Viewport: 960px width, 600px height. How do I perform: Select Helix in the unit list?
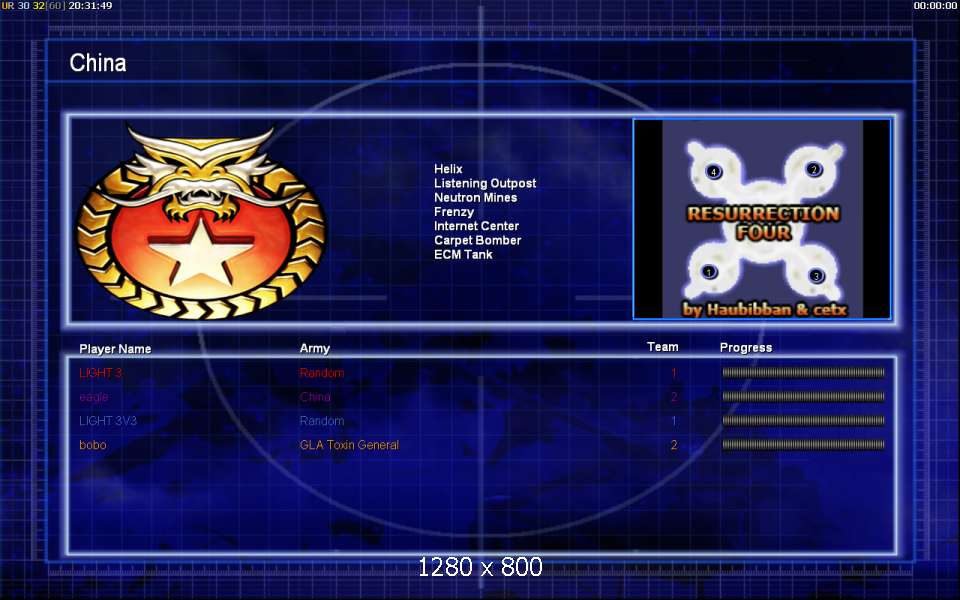coord(448,168)
